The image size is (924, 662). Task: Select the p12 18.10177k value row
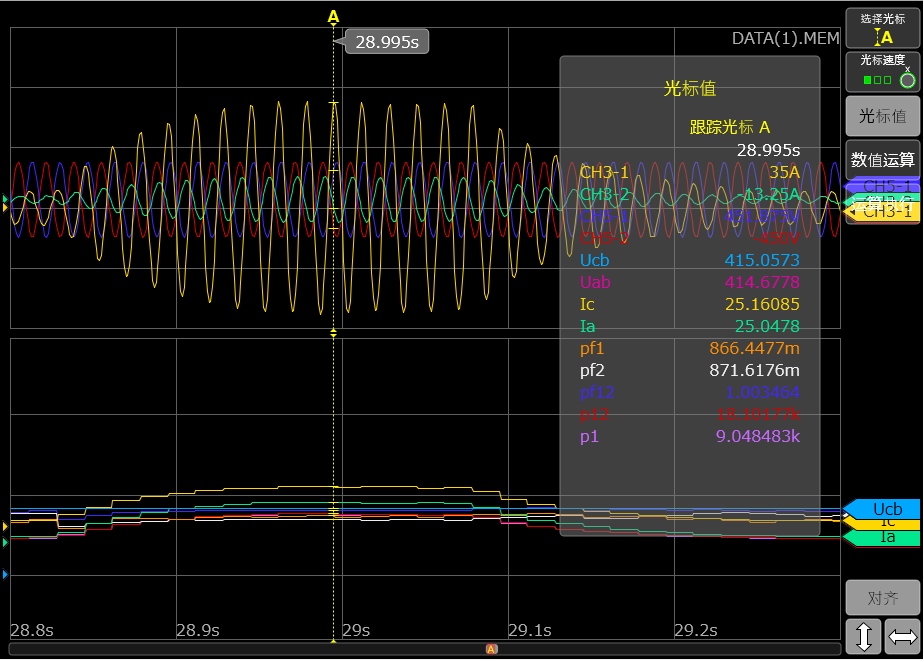[x=689, y=414]
